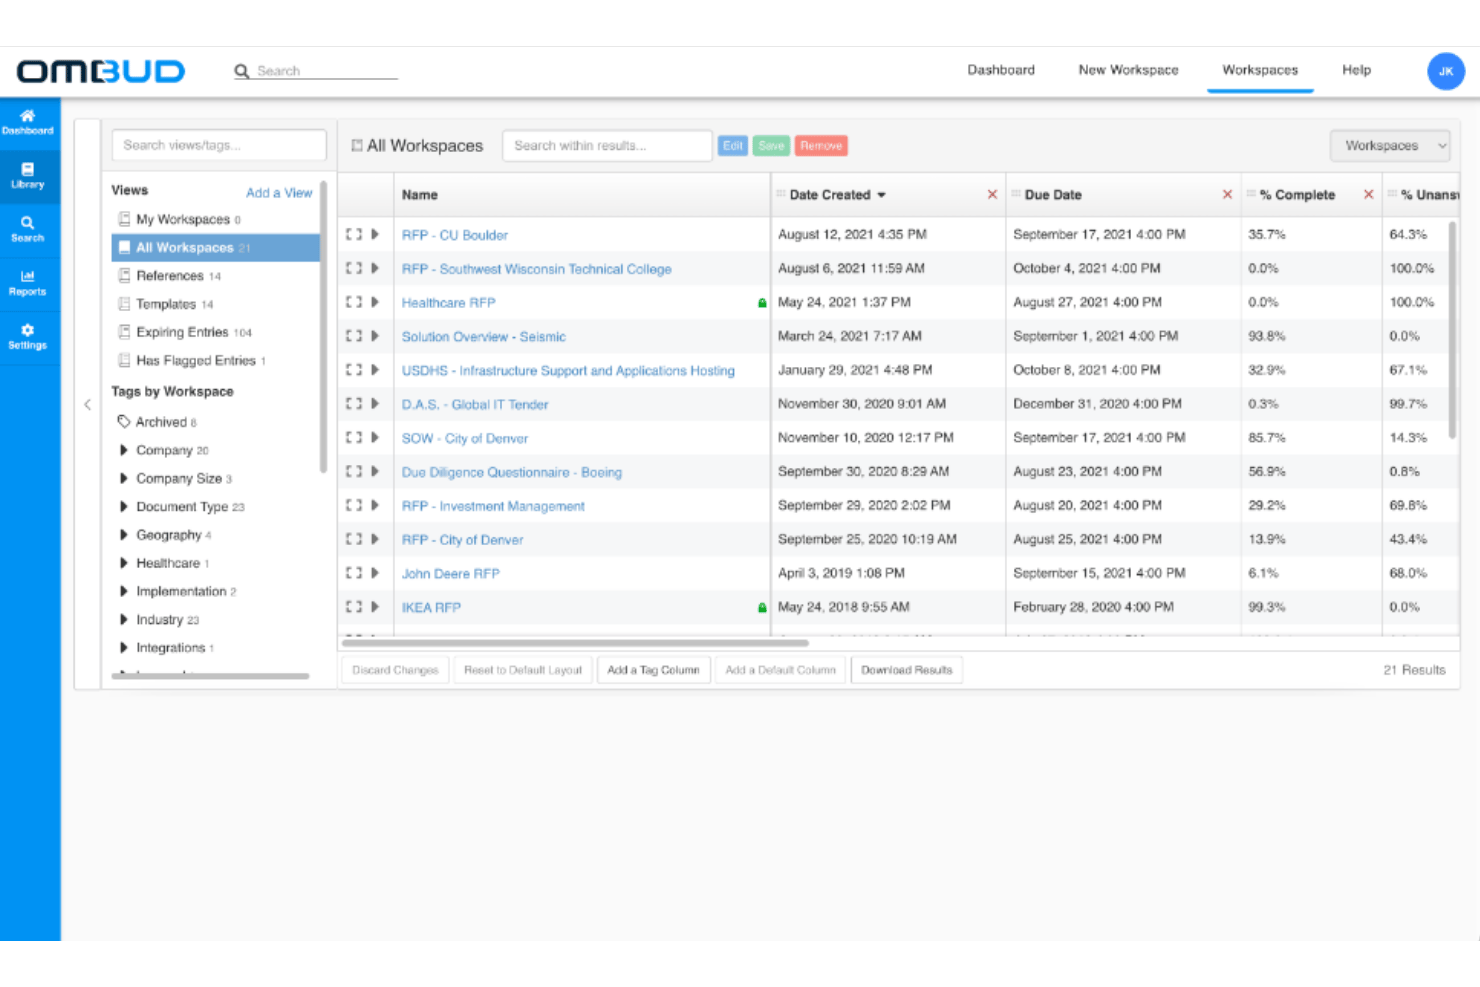Click fullscreen icon for Solution Overview - Seismic row

point(353,336)
